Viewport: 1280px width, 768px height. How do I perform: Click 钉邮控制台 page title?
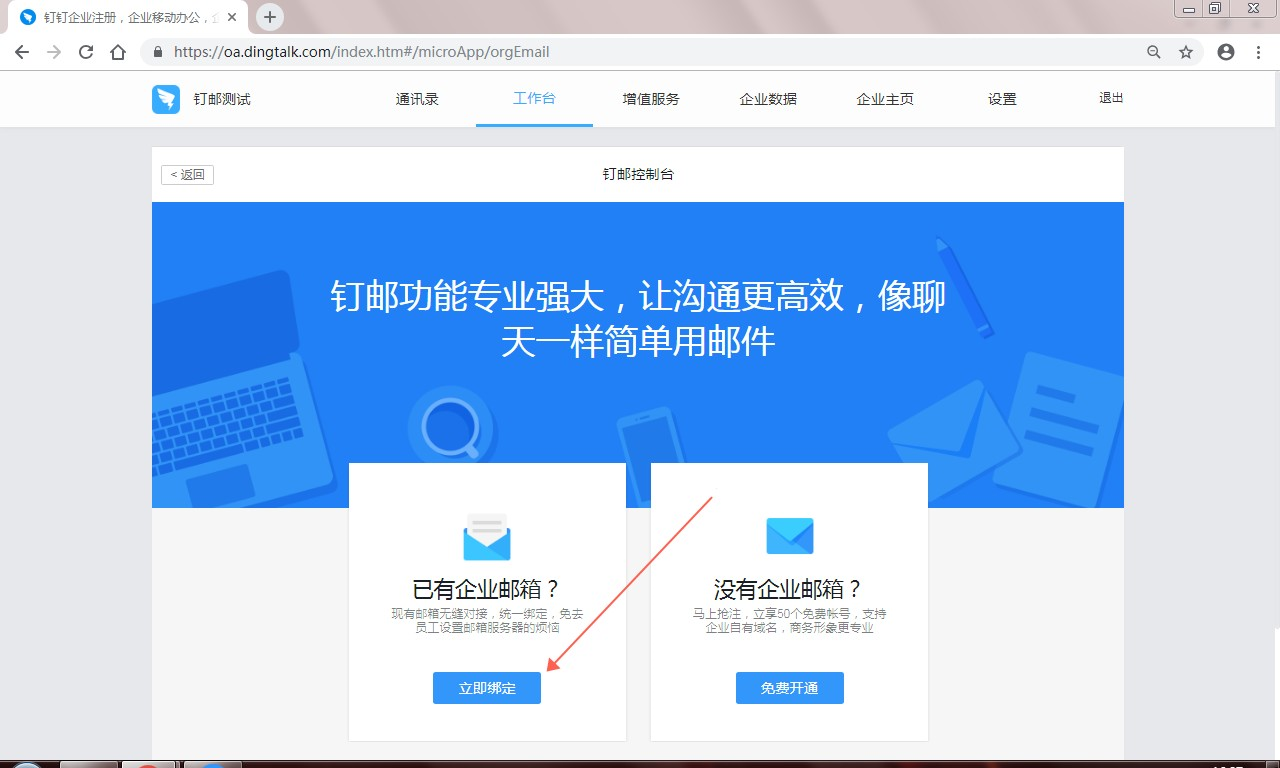point(638,174)
